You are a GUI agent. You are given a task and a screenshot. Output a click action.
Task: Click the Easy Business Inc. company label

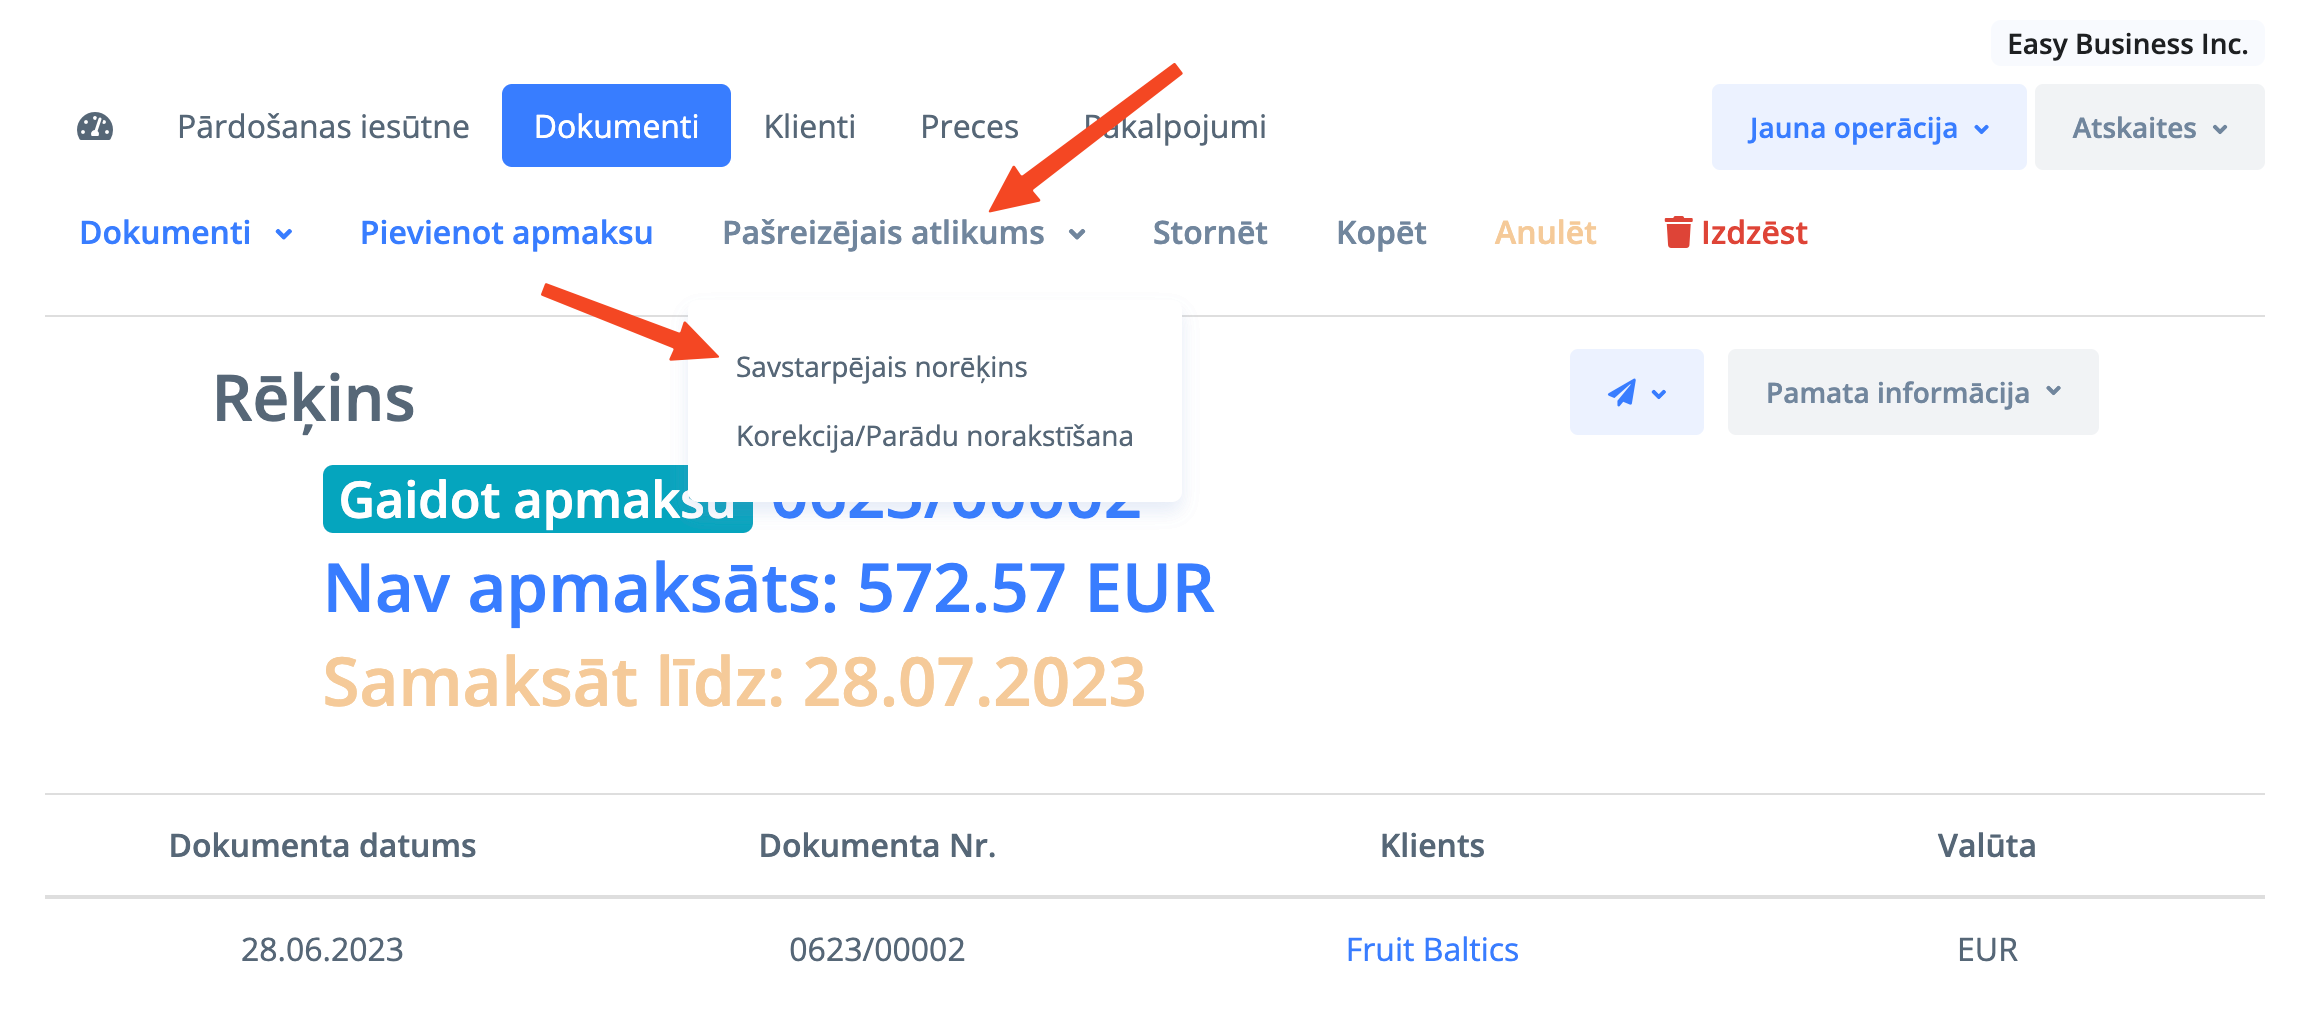[2127, 44]
